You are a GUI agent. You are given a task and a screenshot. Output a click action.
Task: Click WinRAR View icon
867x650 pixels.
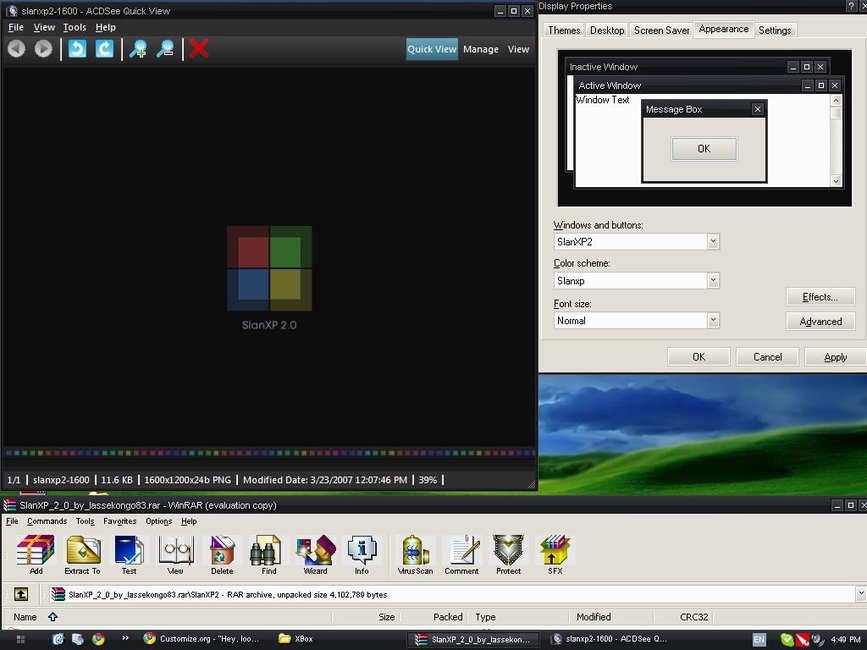(x=175, y=555)
